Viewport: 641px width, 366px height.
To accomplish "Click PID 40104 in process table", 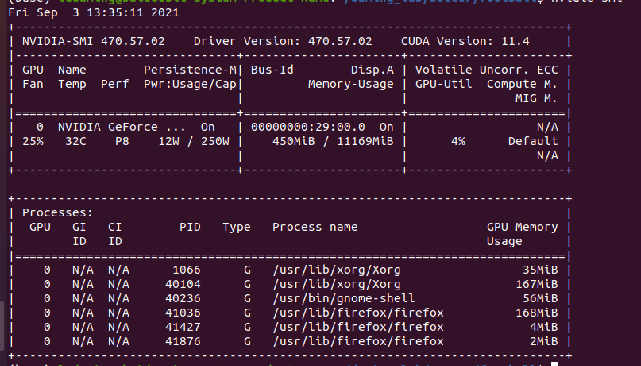I will click(x=183, y=284).
